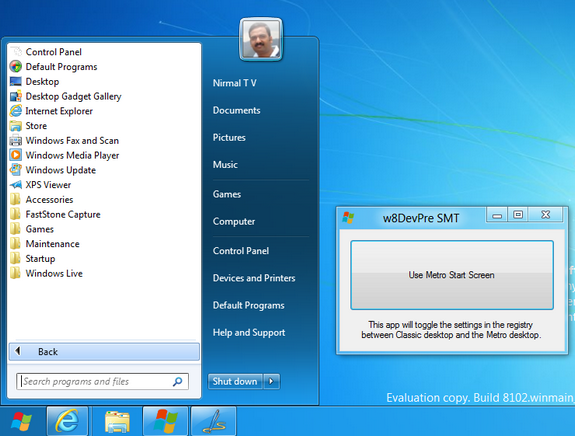The width and height of the screenshot is (575, 436).
Task: Open Games from right pane
Action: click(x=227, y=194)
